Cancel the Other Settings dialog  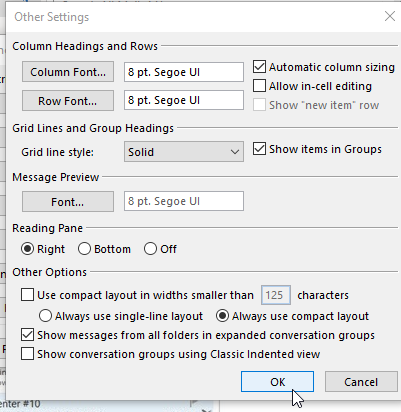[x=361, y=382]
